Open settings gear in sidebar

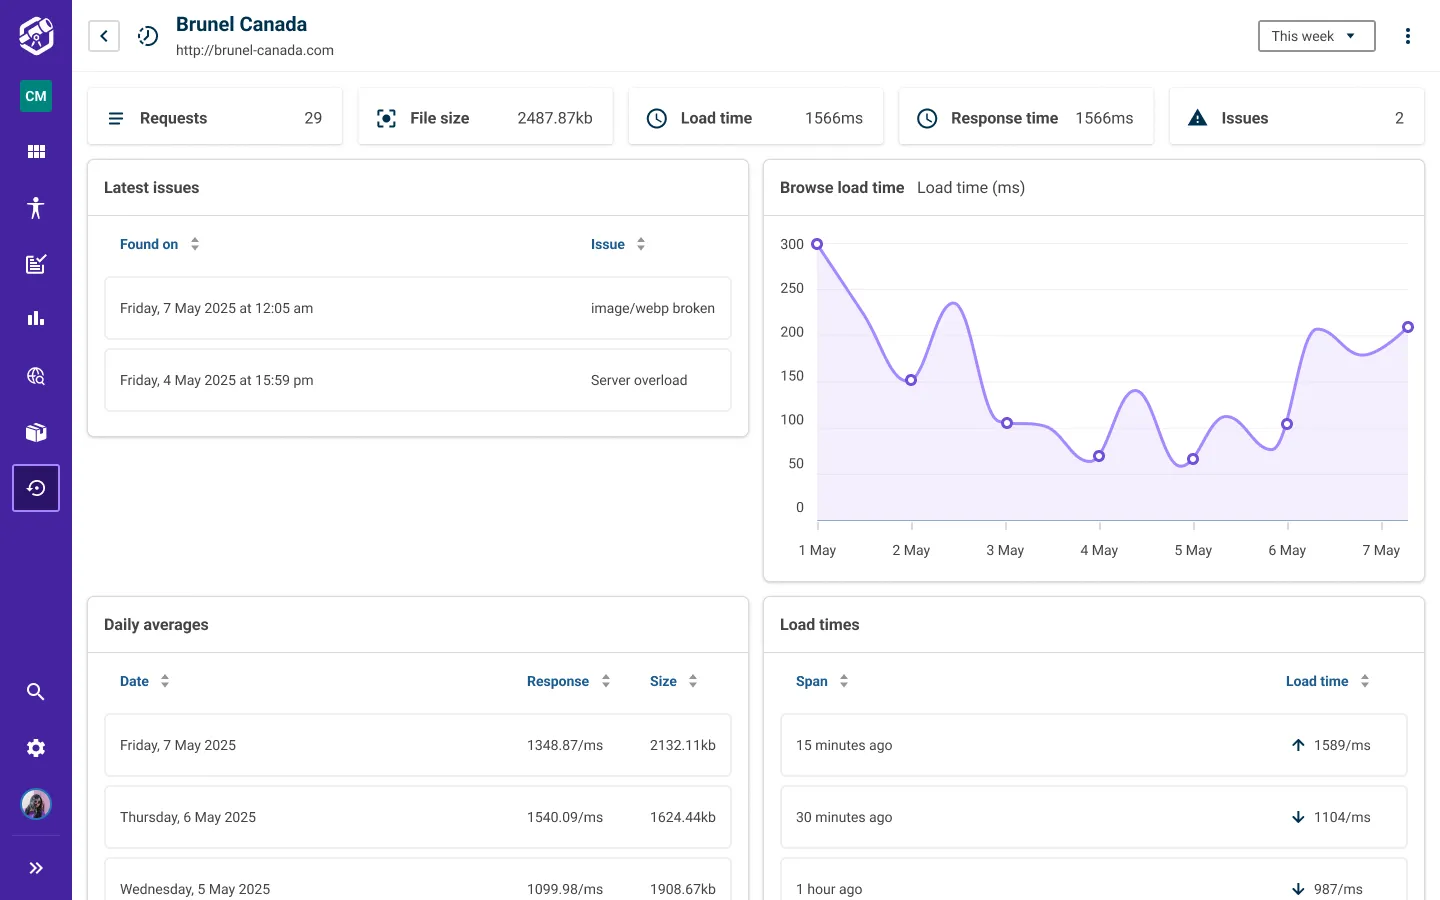pos(36,748)
